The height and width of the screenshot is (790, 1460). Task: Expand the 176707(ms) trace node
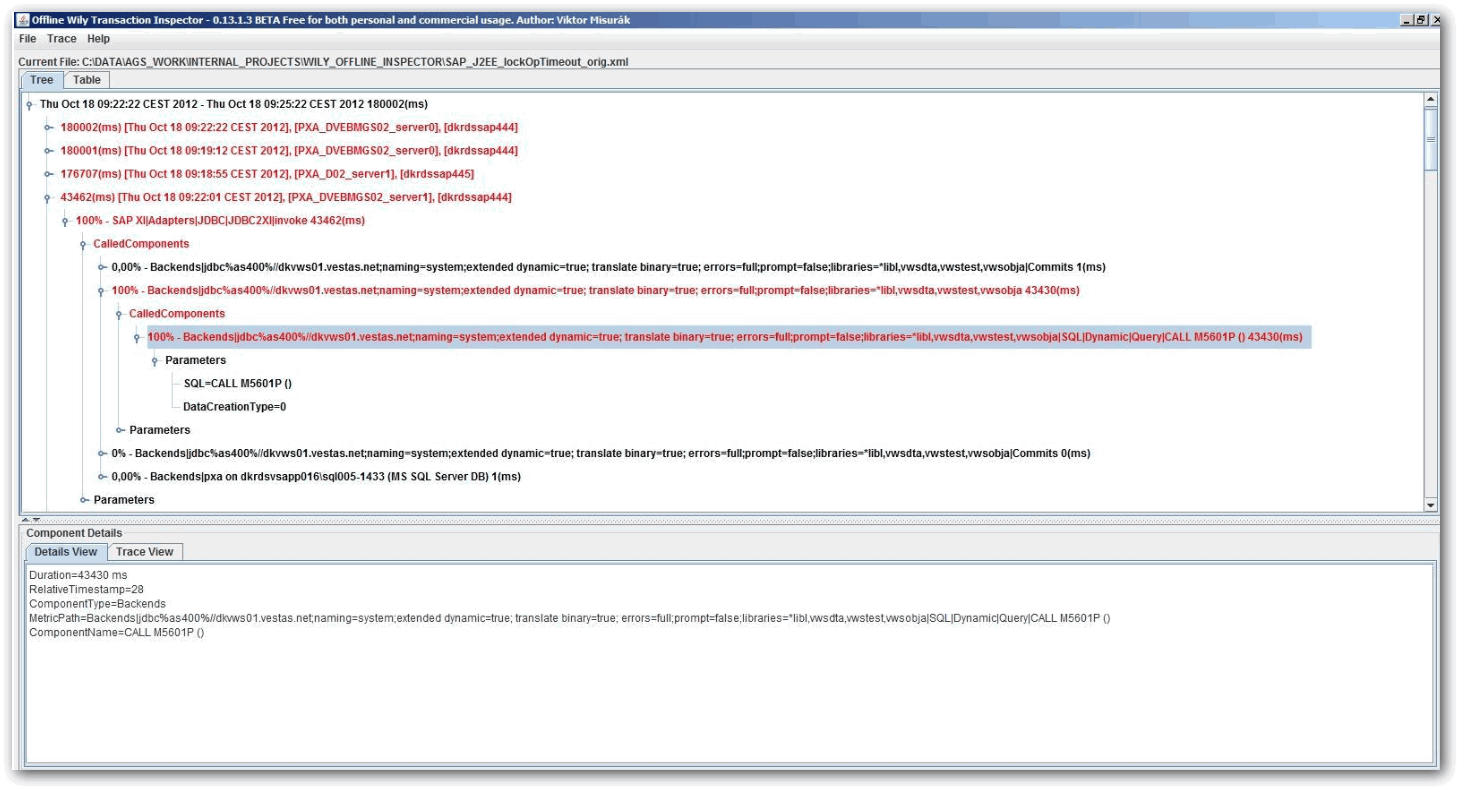pos(49,174)
